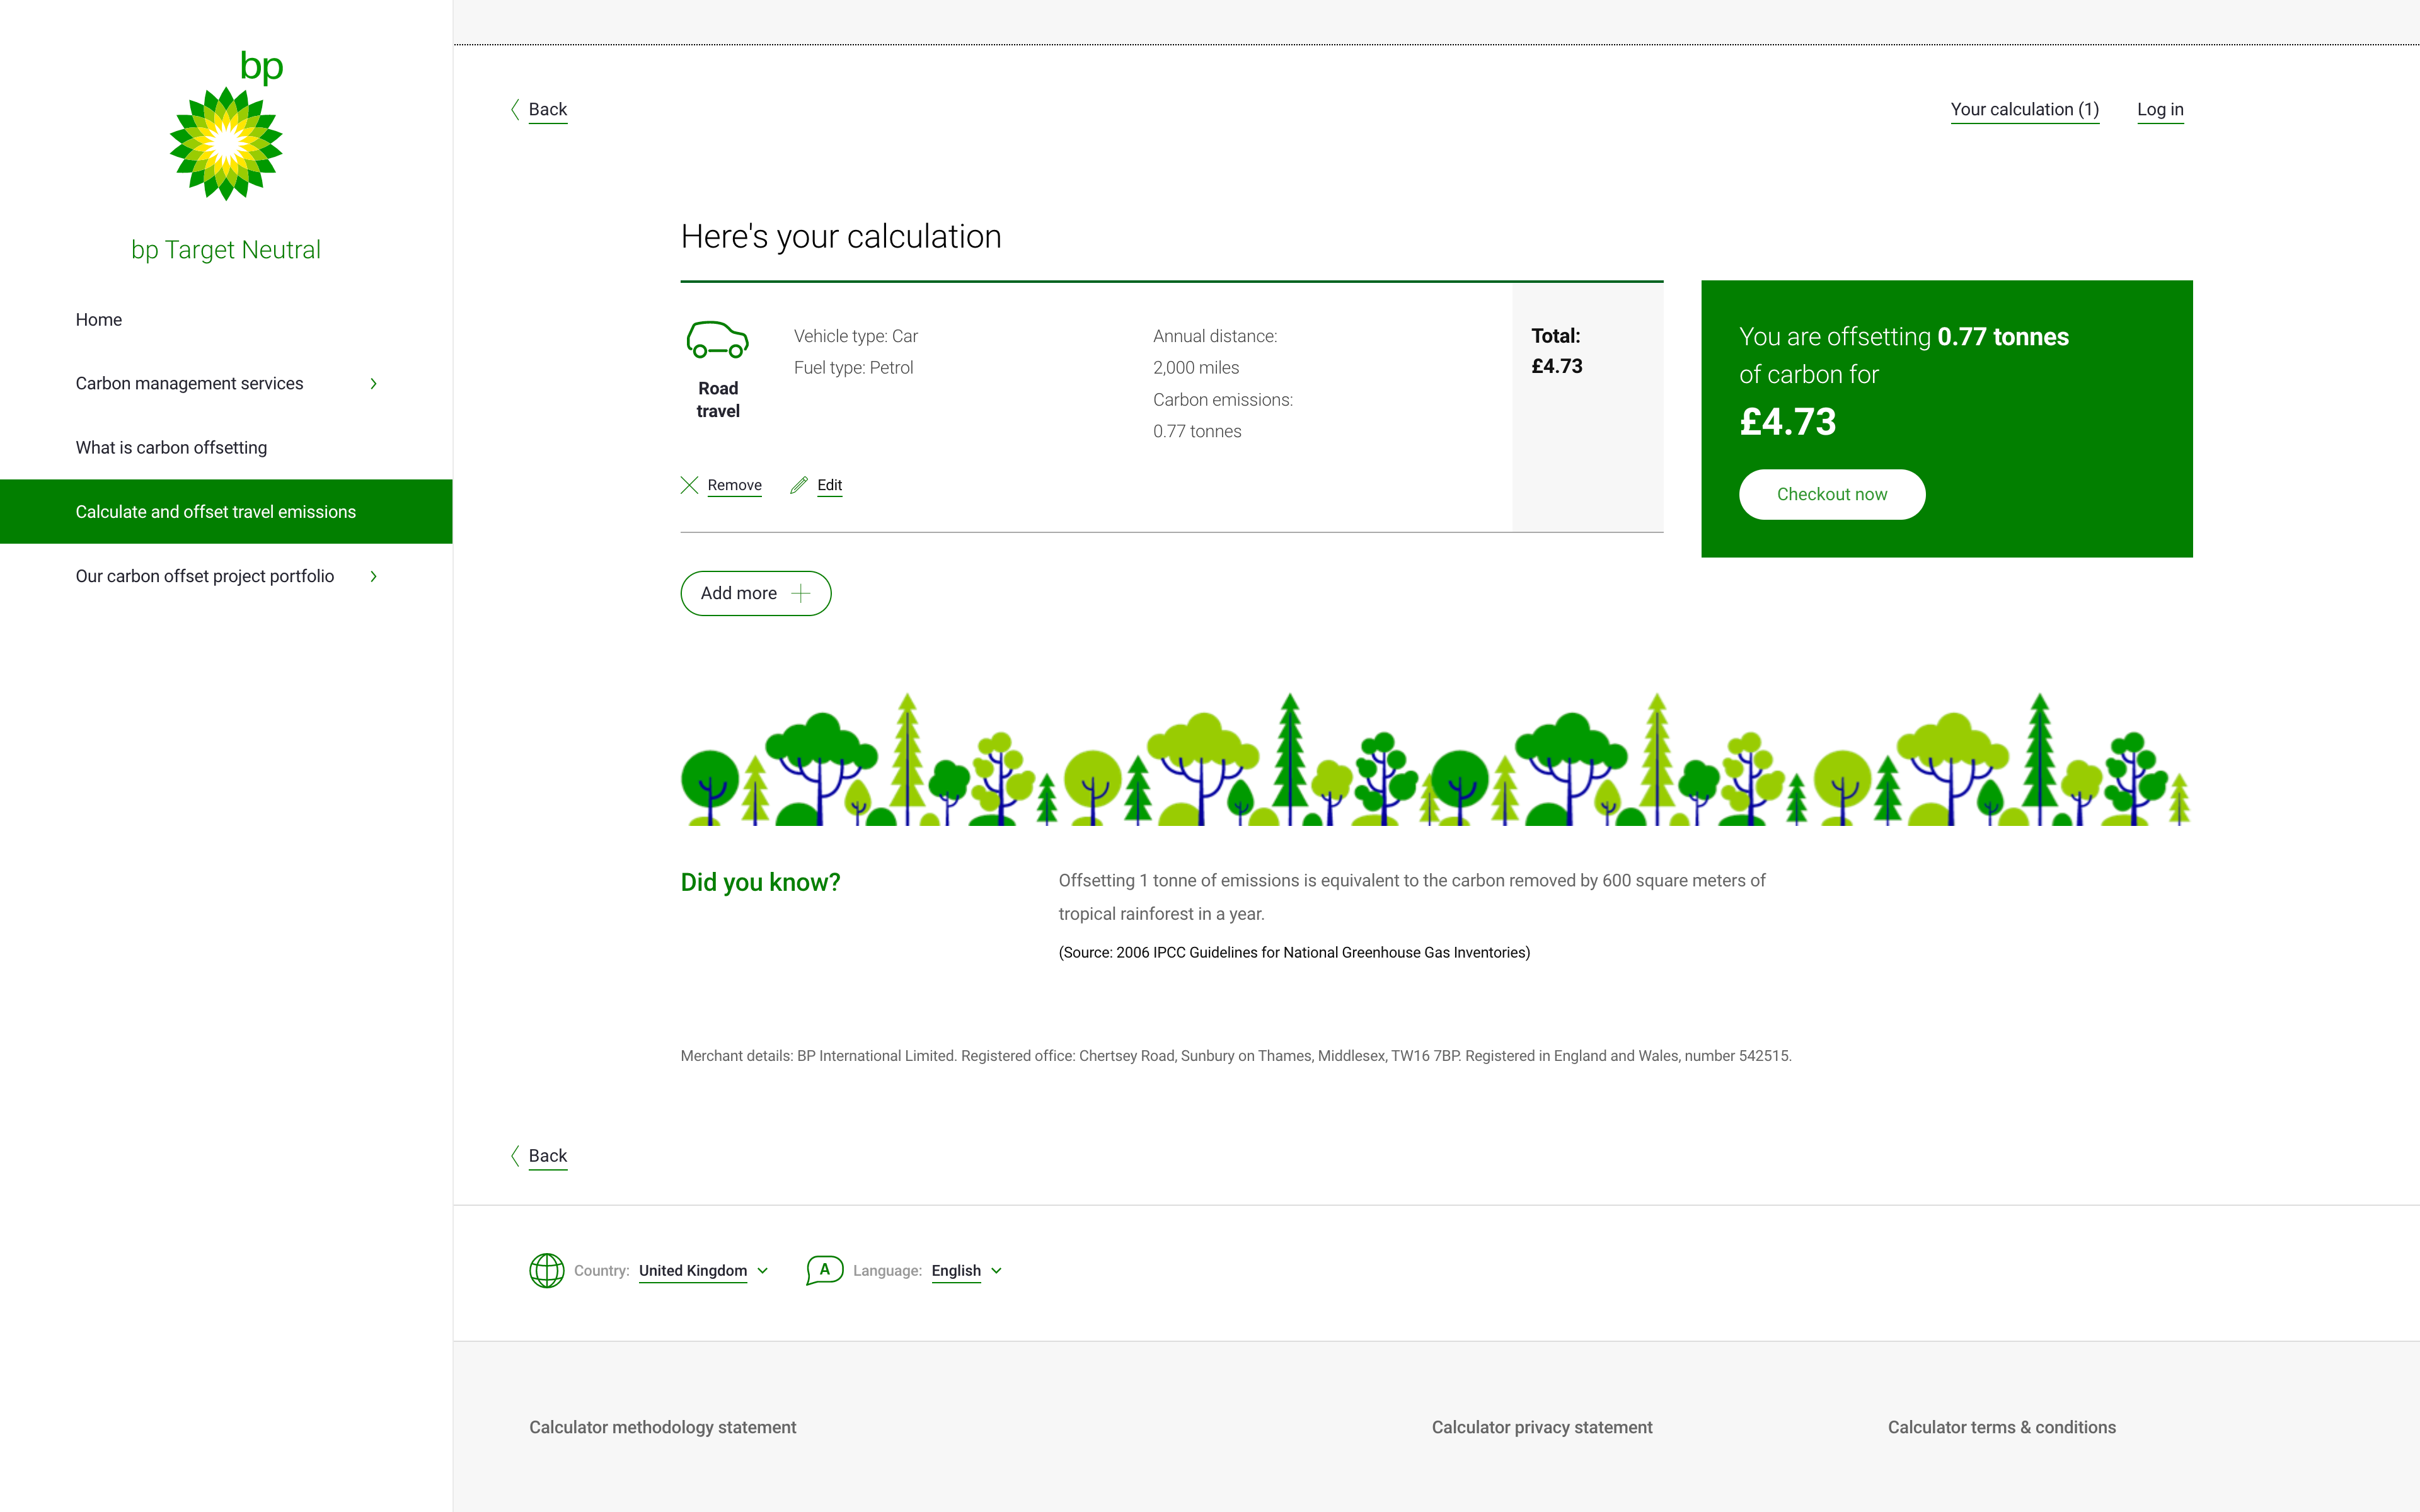
Task: Go to the Home menu item
Action: tap(98, 319)
